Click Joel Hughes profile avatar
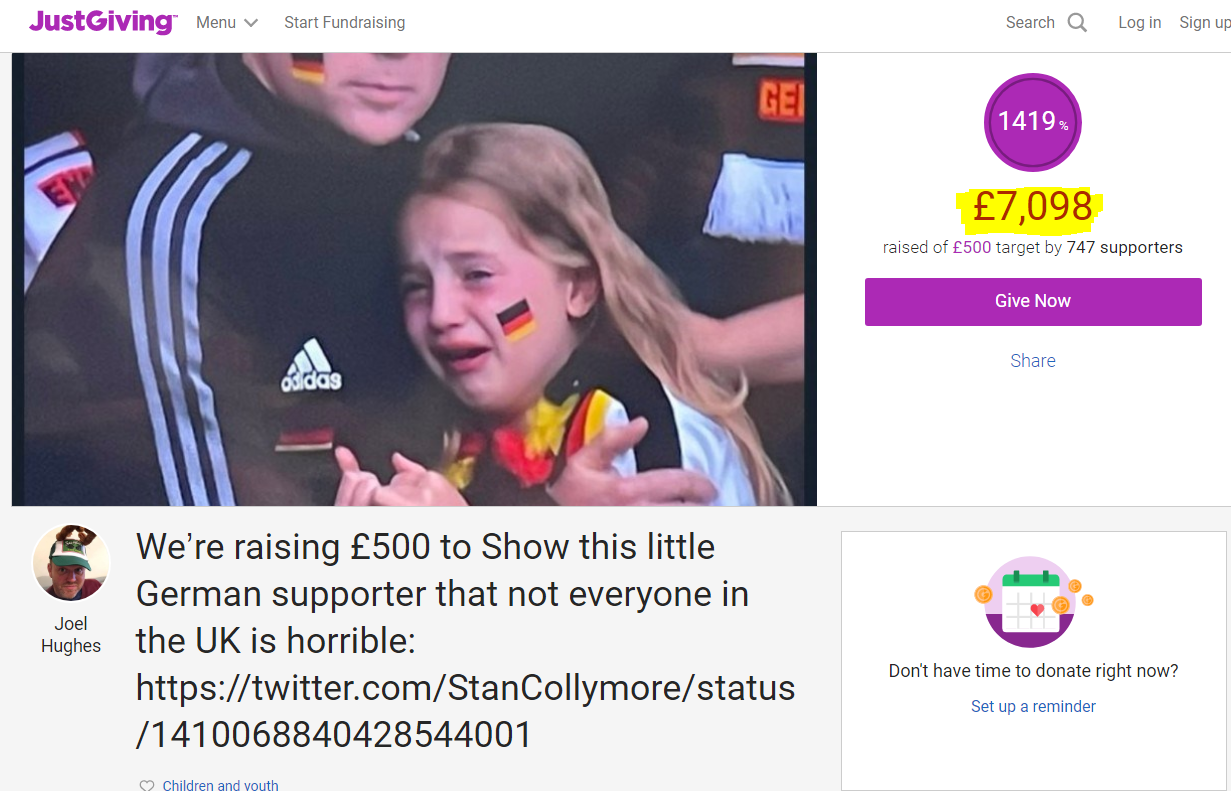Screen dimensions: 1231x791 pyautogui.click(x=71, y=562)
